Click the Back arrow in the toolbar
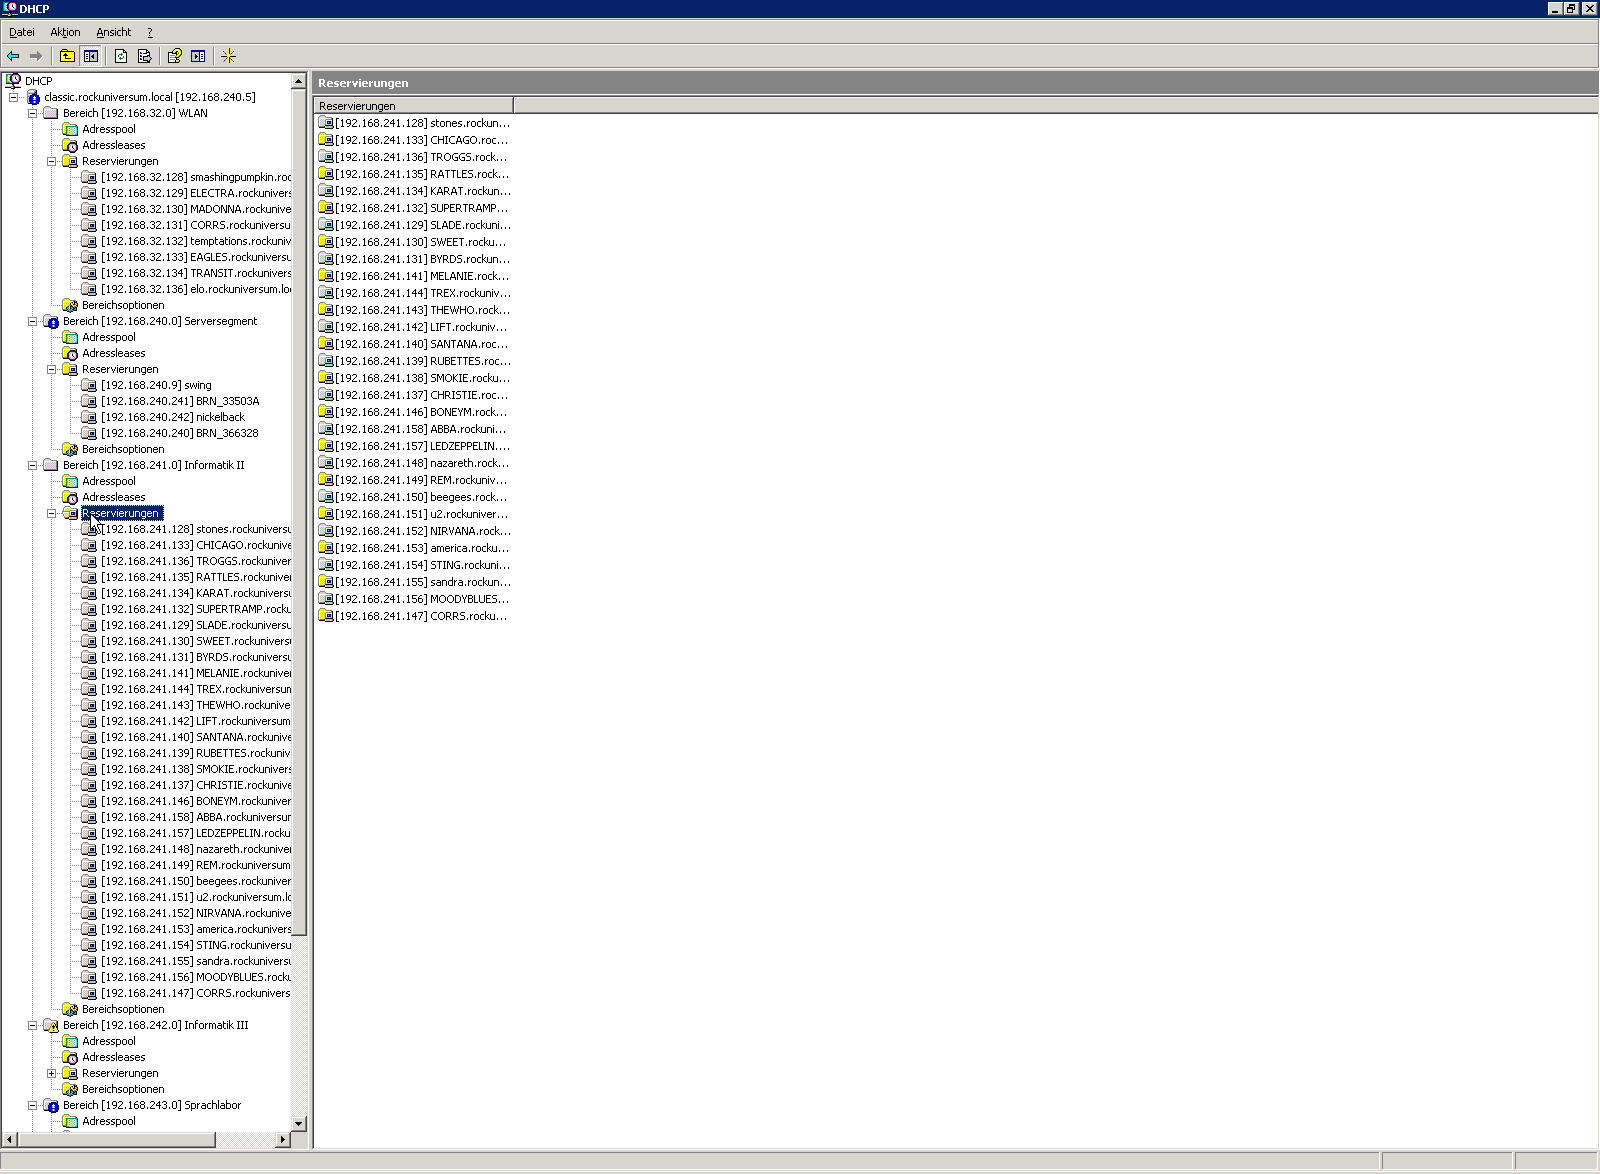The image size is (1600, 1174). (13, 56)
